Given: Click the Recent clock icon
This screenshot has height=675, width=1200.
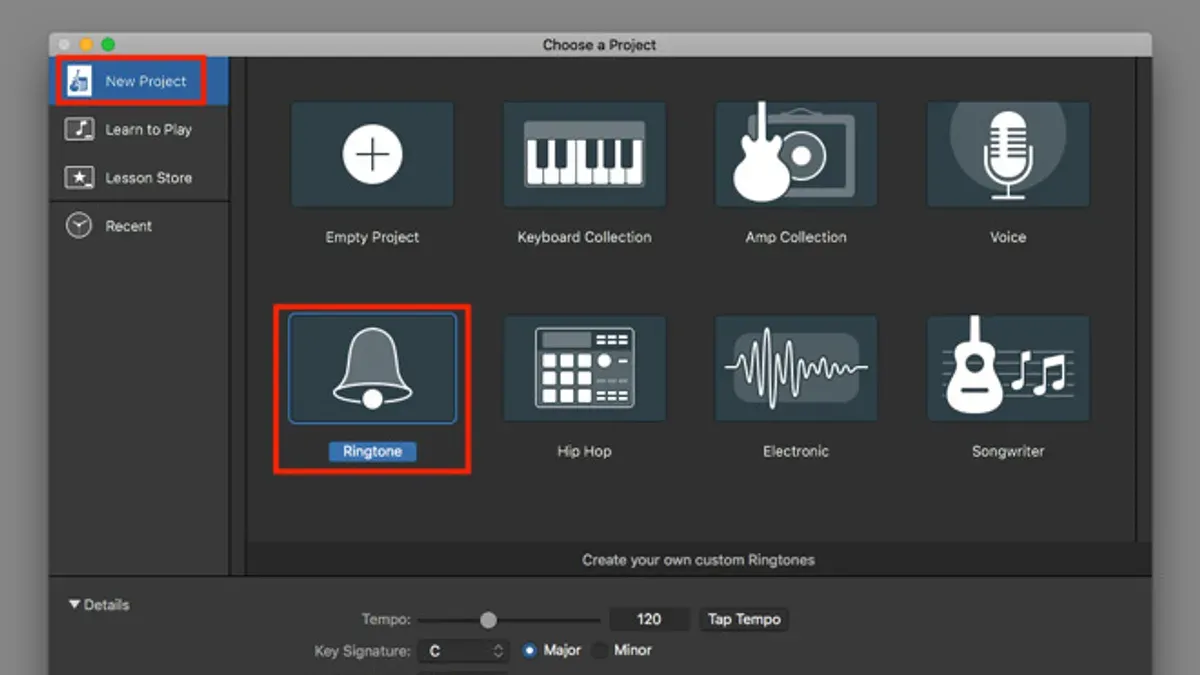Looking at the screenshot, I should click(x=79, y=226).
